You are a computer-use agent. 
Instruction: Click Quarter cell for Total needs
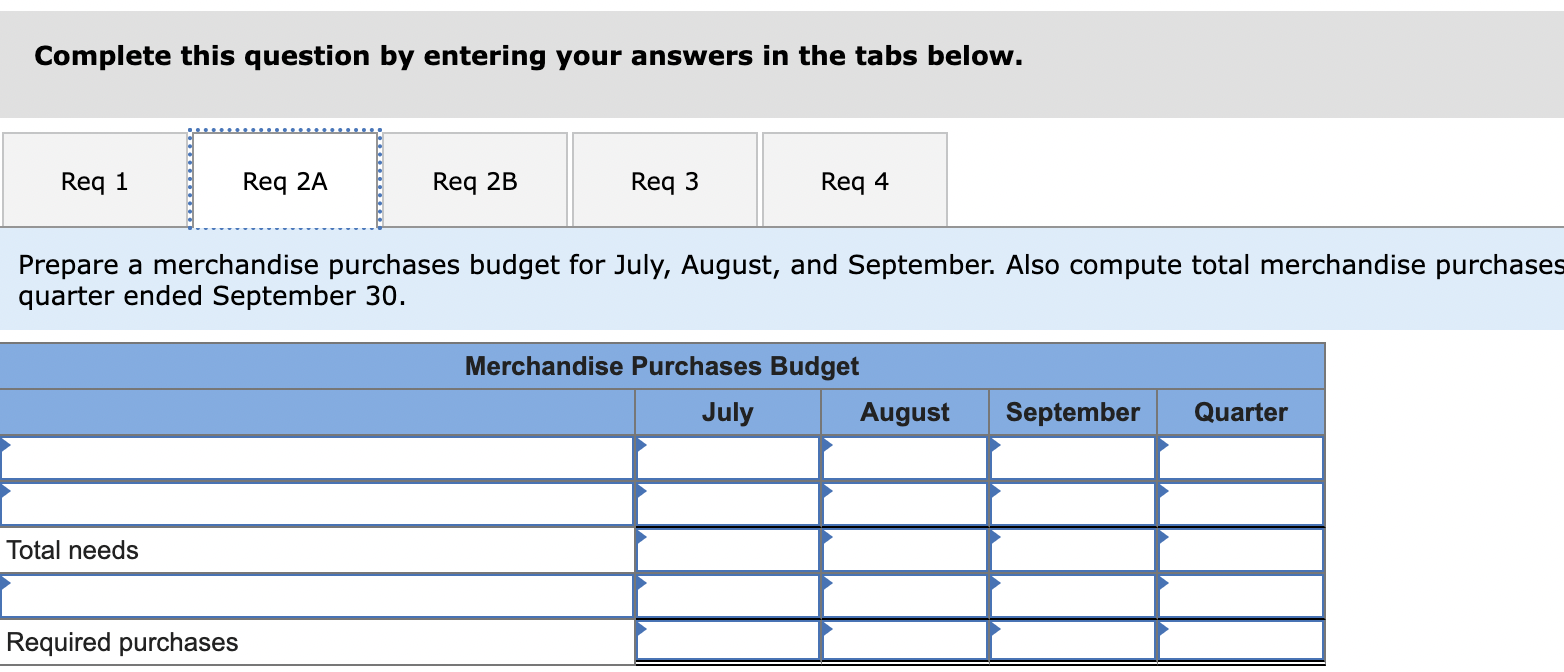(x=1241, y=550)
